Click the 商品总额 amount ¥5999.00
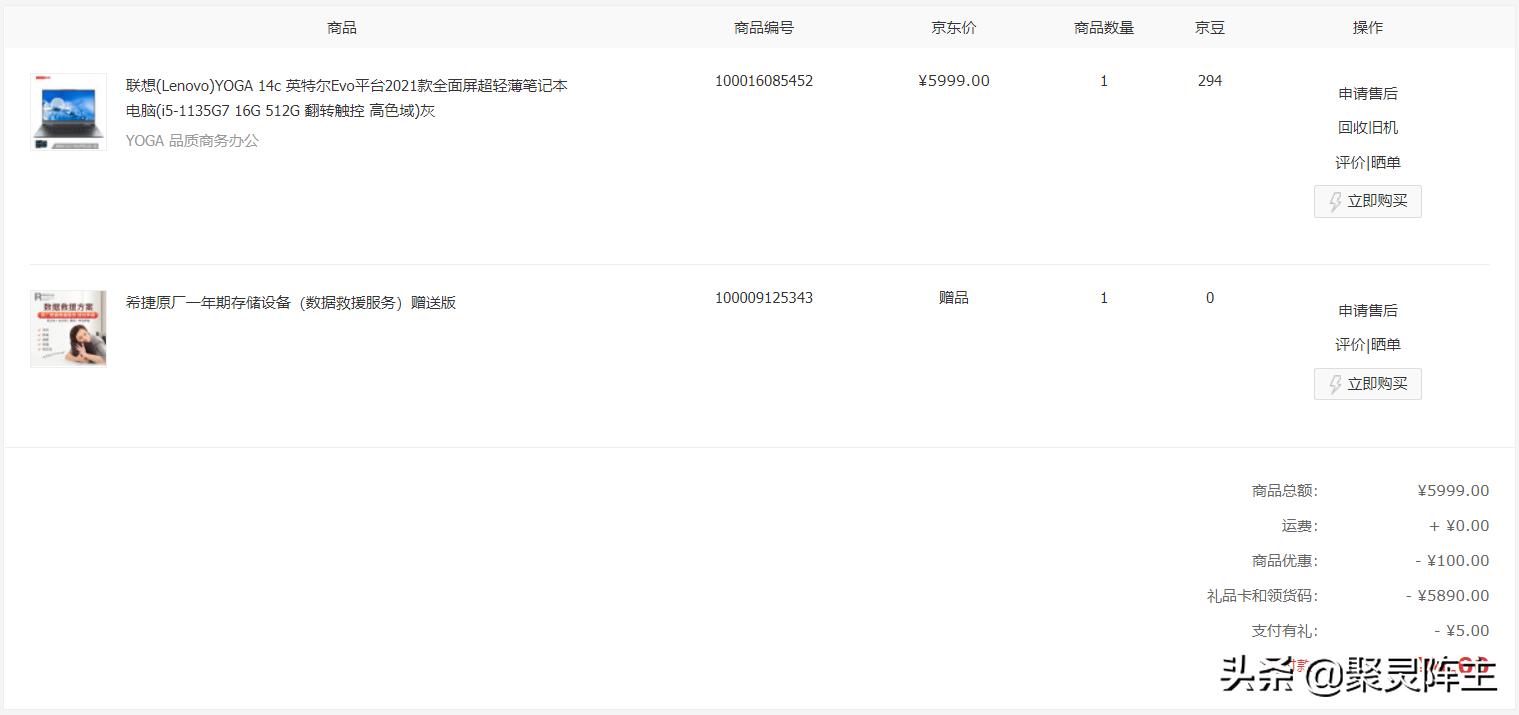Image resolution: width=1519 pixels, height=715 pixels. point(1451,490)
